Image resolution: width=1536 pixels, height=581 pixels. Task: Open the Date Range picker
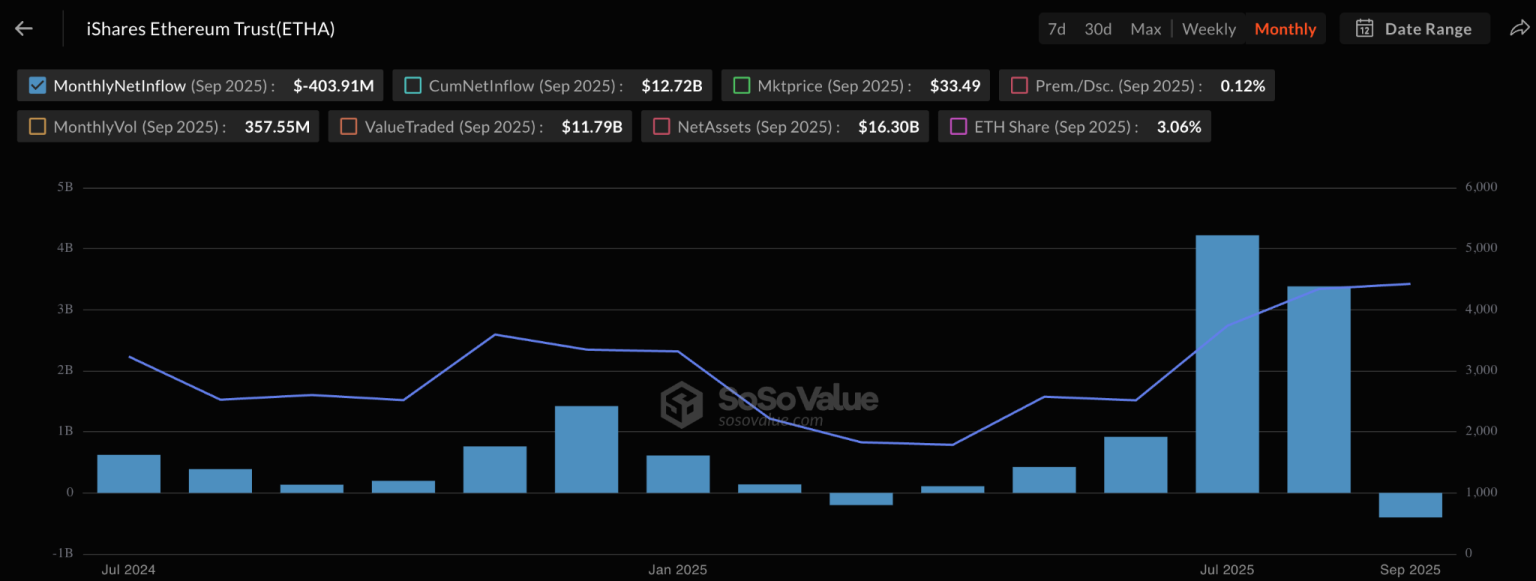click(1414, 29)
